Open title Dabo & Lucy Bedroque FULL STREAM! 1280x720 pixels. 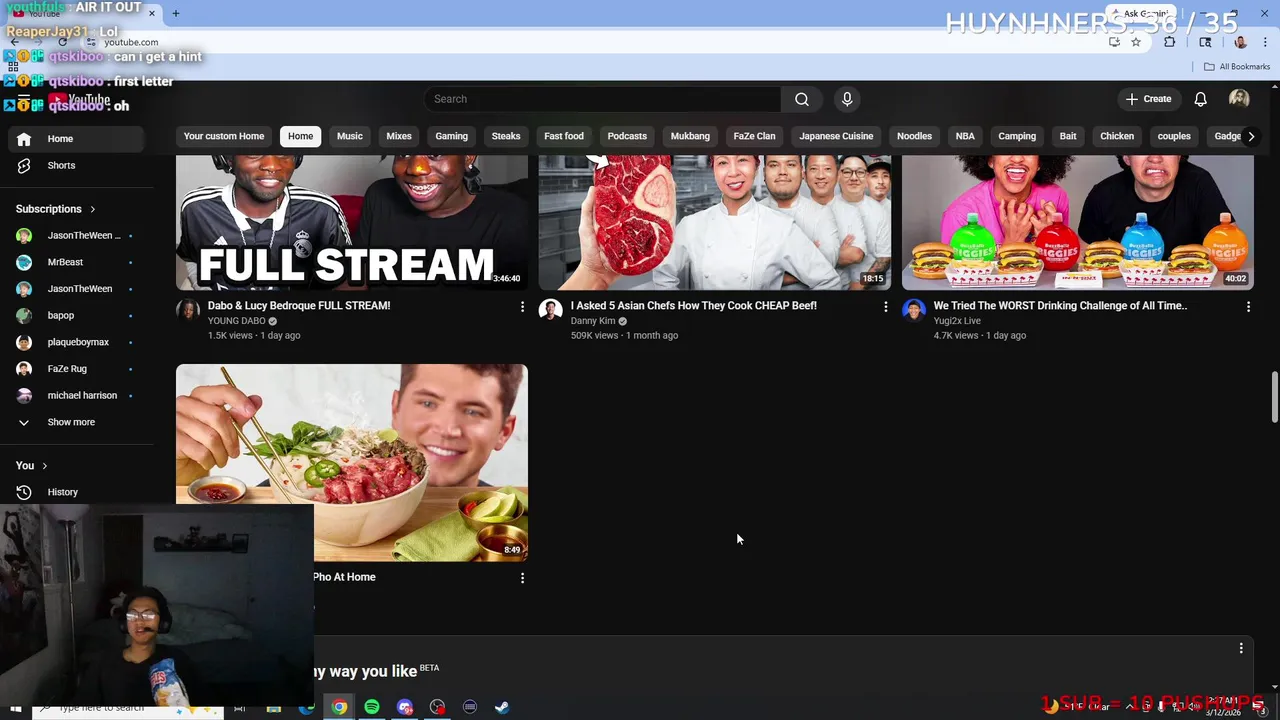(x=299, y=306)
